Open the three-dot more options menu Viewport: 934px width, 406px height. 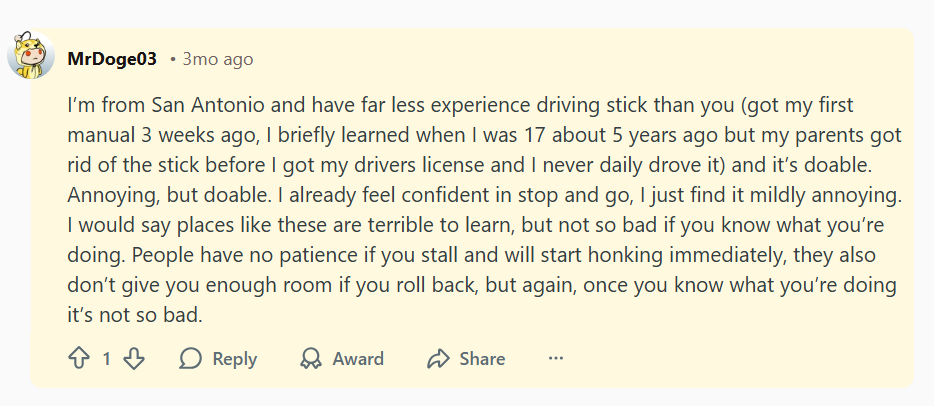tap(556, 358)
